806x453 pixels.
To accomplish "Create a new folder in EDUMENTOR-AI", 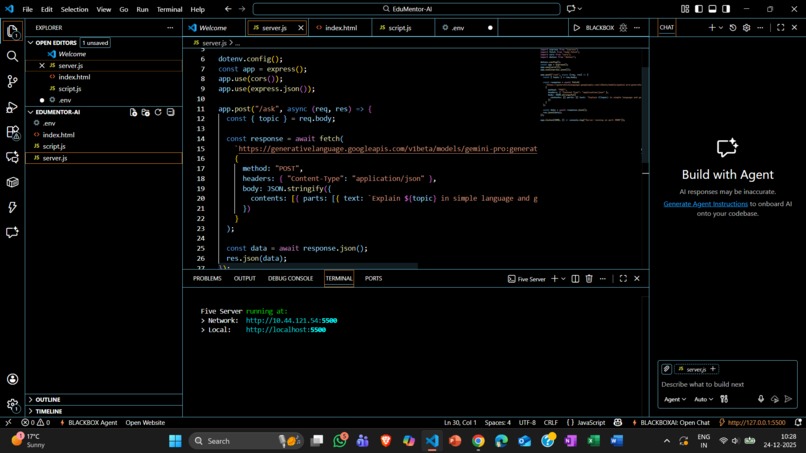I will 145,112.
